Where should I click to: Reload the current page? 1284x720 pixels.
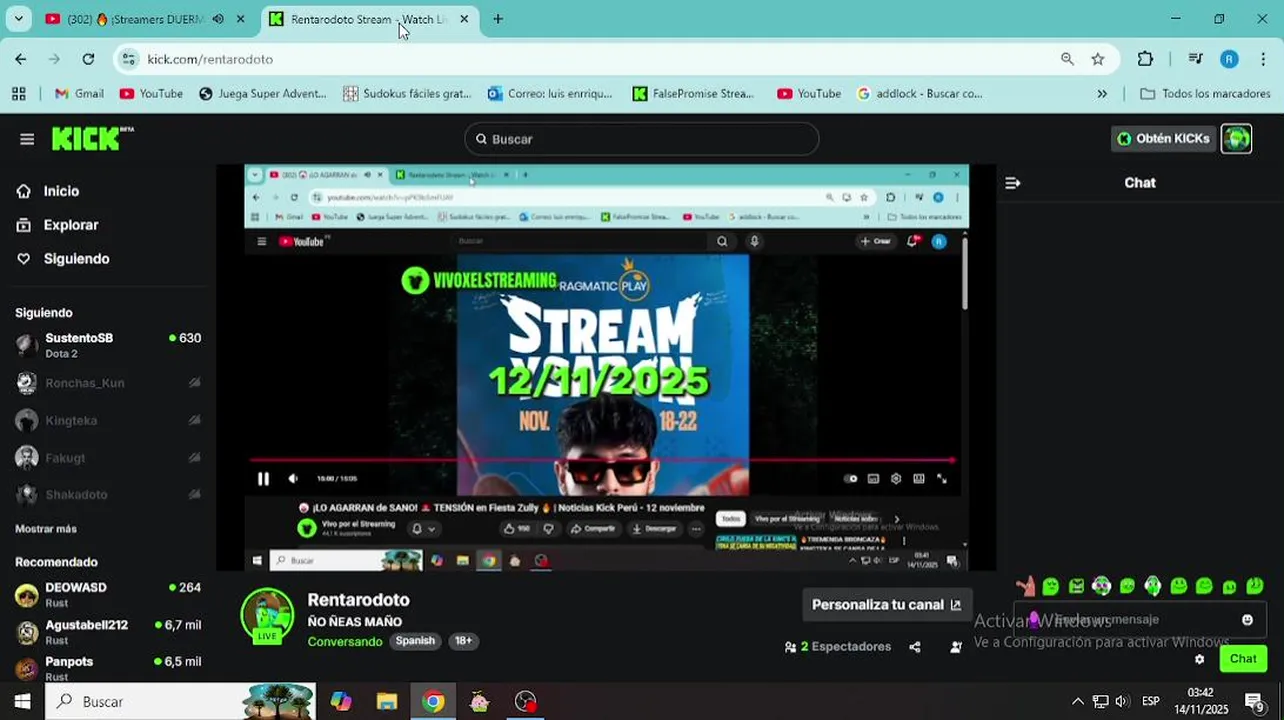point(88,59)
